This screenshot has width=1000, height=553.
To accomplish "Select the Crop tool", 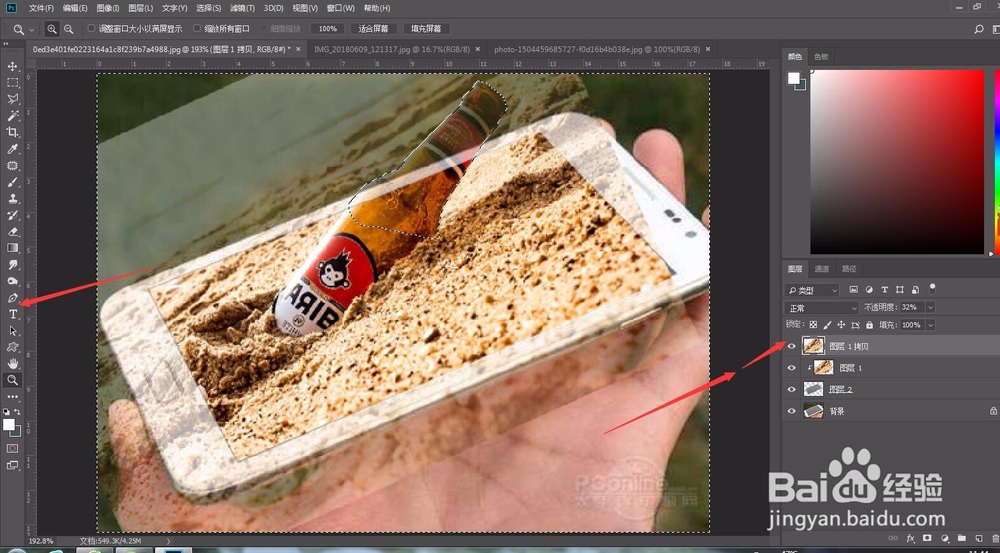I will click(13, 133).
